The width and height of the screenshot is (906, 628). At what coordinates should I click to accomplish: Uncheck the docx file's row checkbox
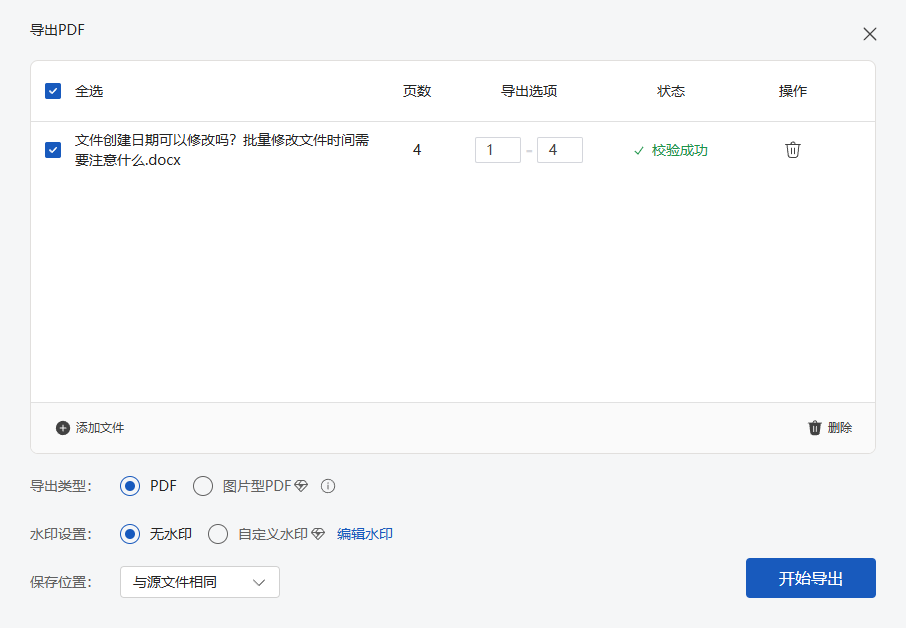[x=52, y=150]
